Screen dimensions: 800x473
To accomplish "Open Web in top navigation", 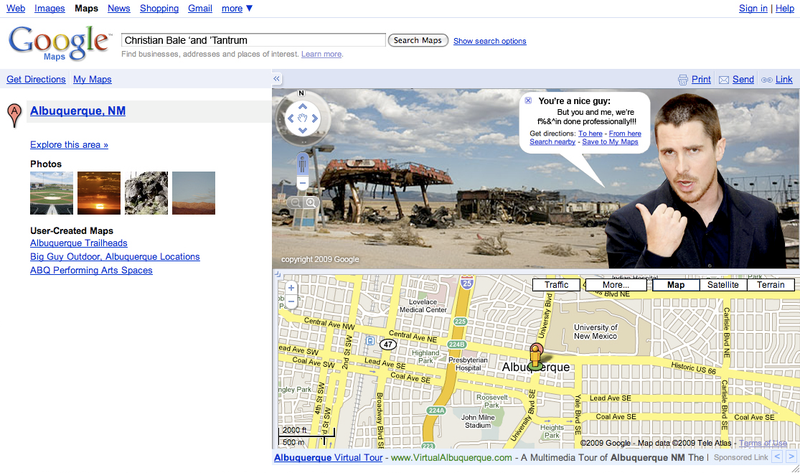I will (x=16, y=8).
